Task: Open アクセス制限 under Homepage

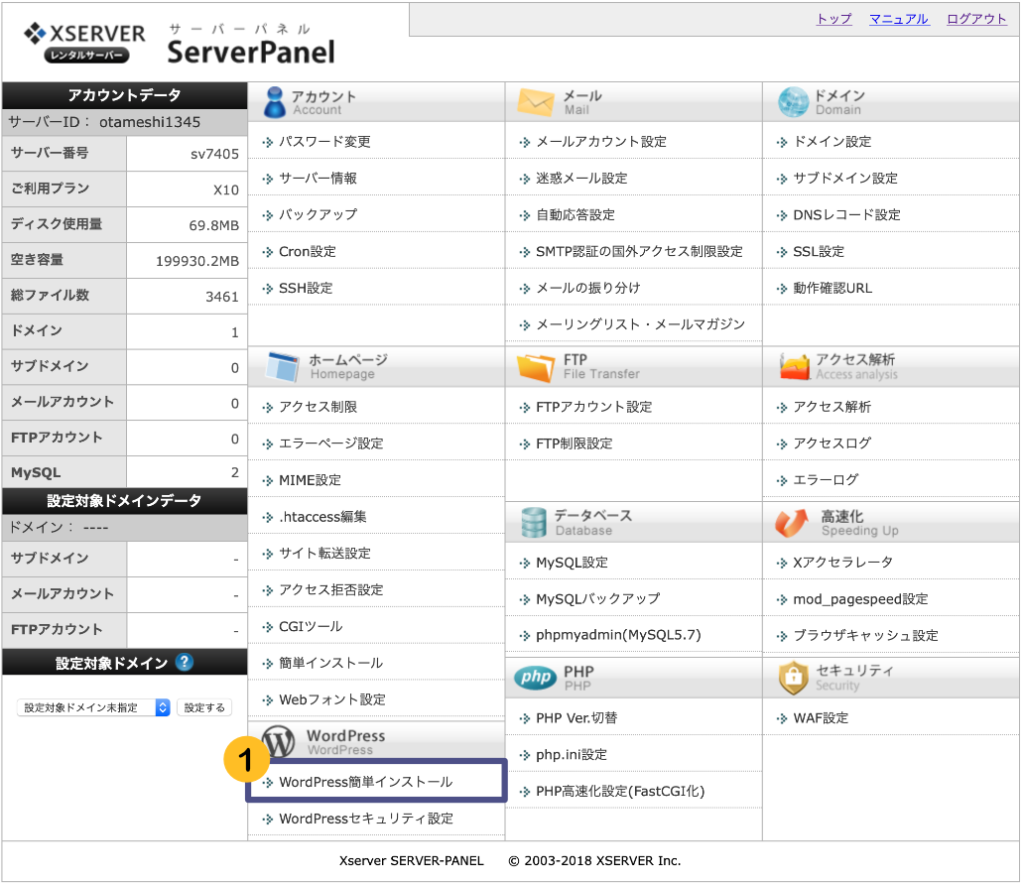Action: click(x=318, y=407)
